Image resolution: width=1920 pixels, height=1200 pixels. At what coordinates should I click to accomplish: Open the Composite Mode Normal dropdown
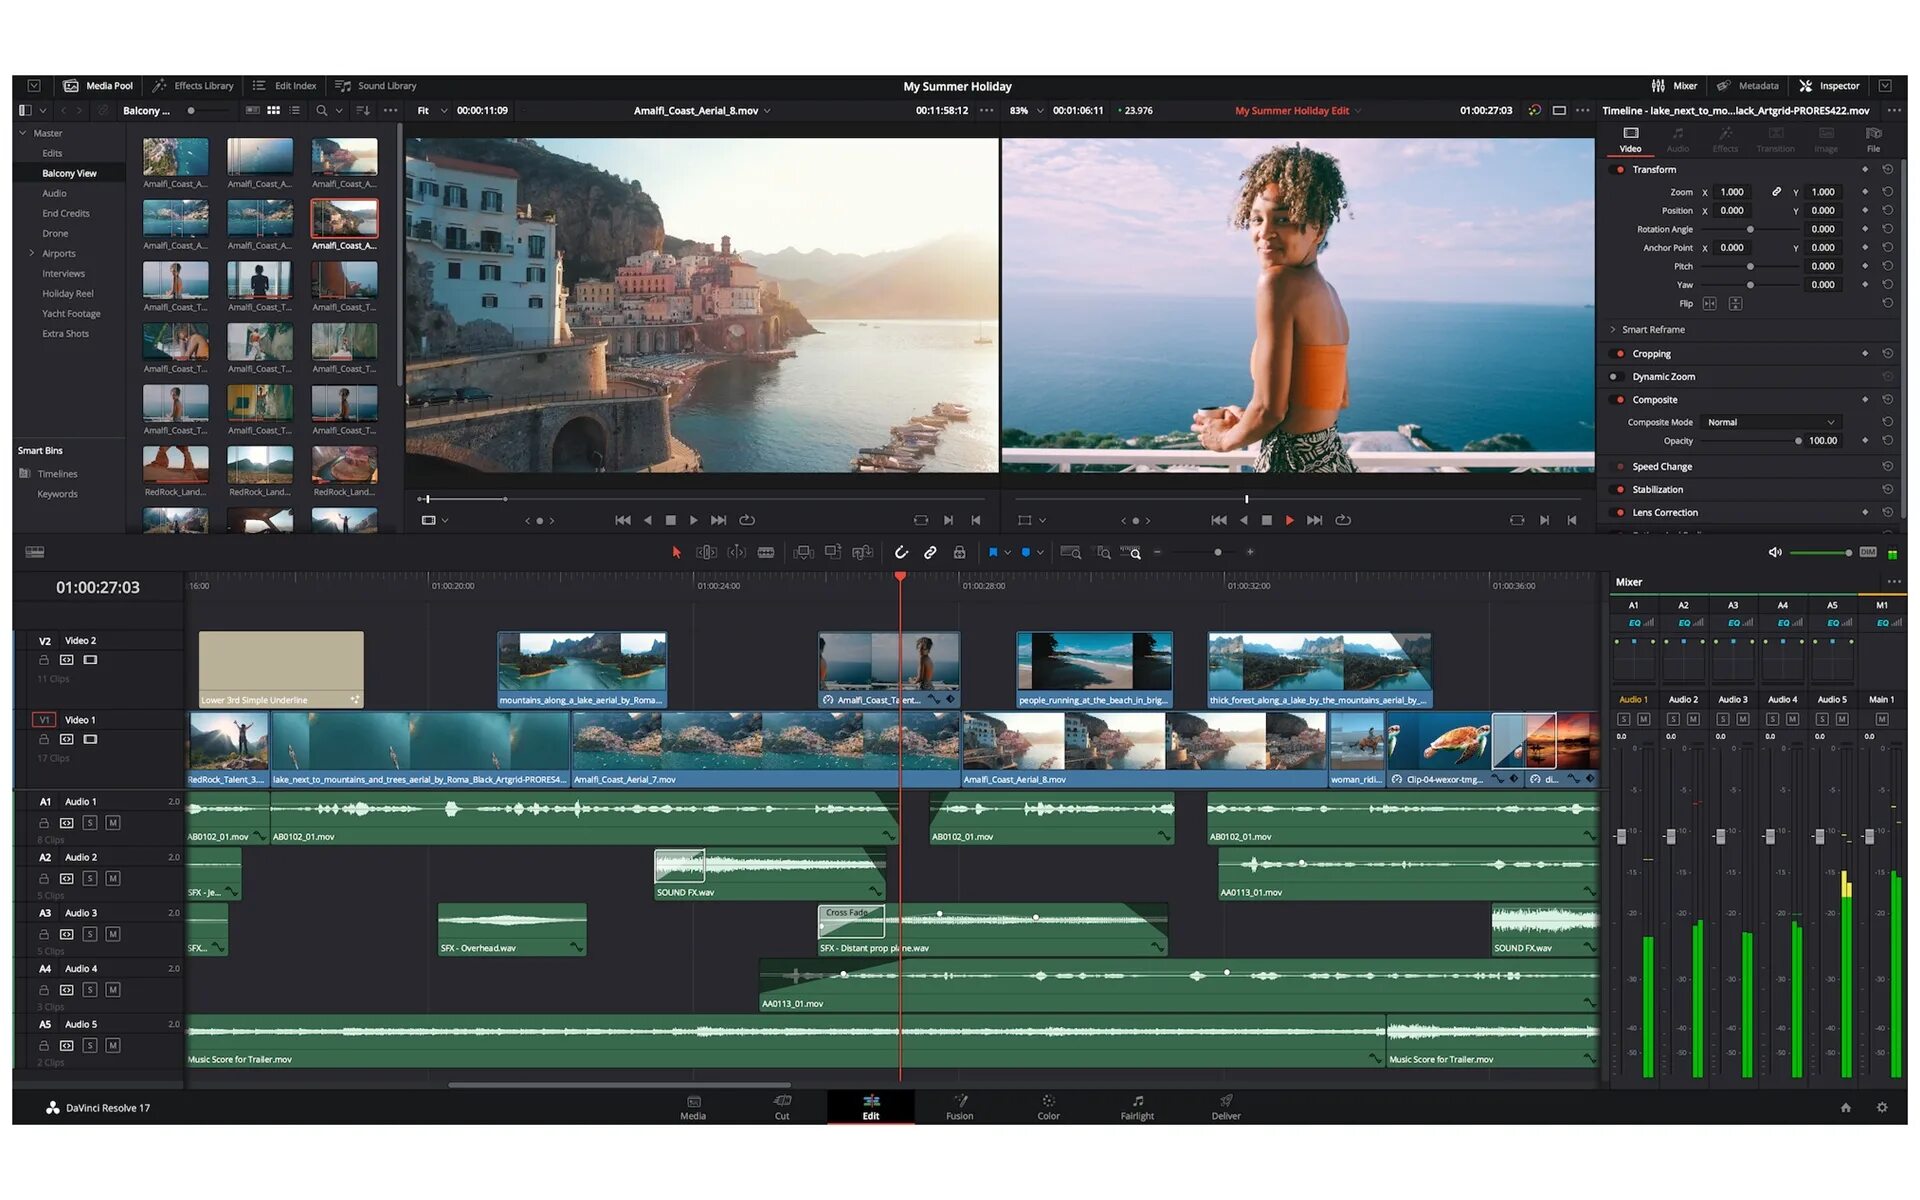point(1771,422)
